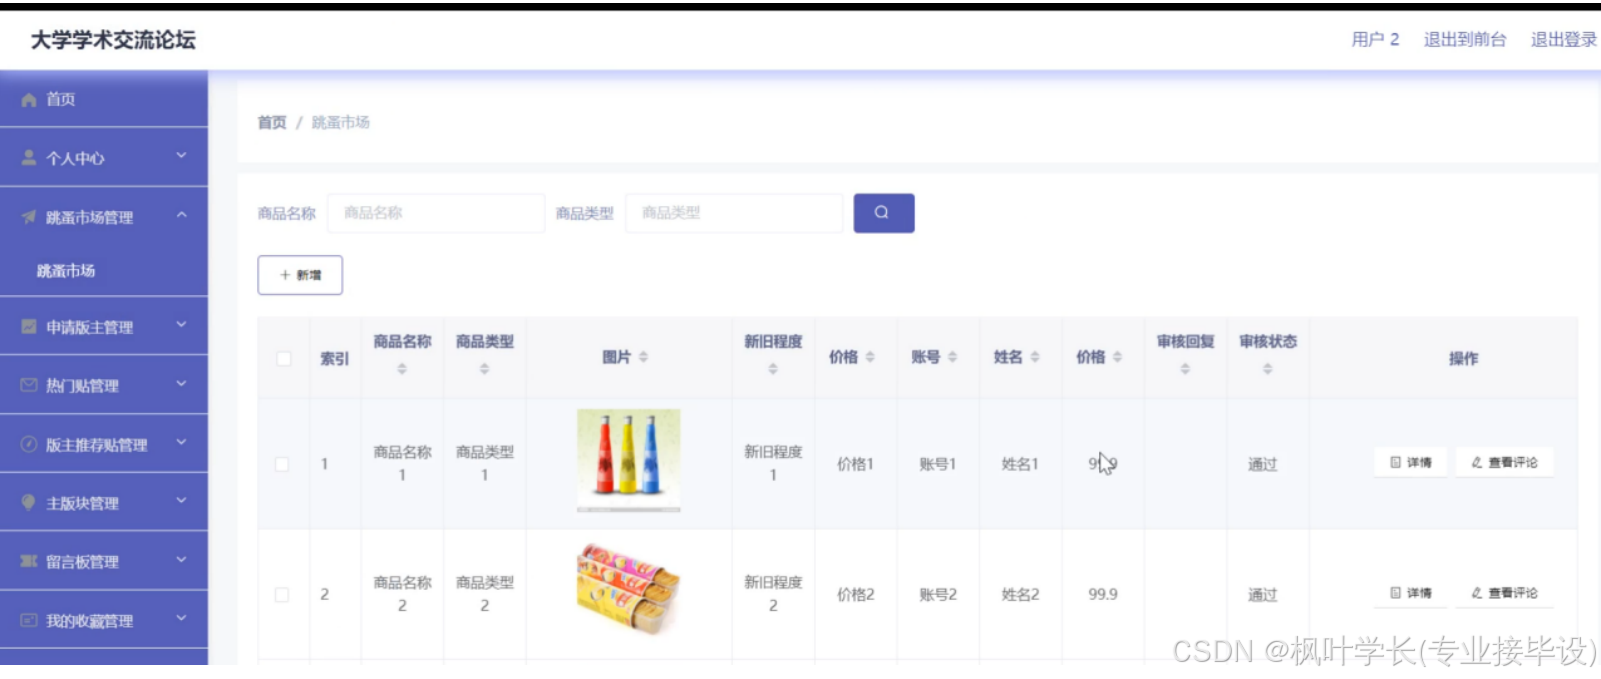Tick the checkbox for row 1
The height and width of the screenshot is (679, 1601).
[x=282, y=464]
